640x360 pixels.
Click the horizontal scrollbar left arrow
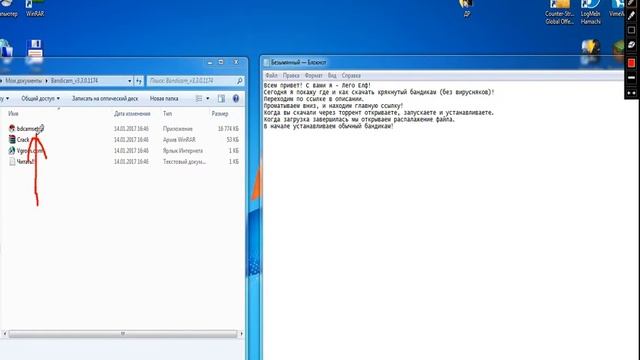point(4,334)
